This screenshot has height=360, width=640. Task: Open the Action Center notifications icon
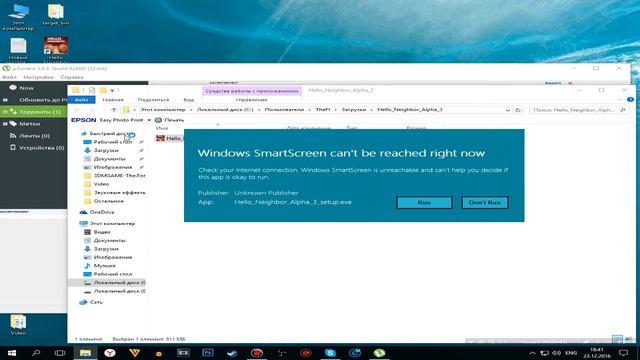tap(623, 353)
